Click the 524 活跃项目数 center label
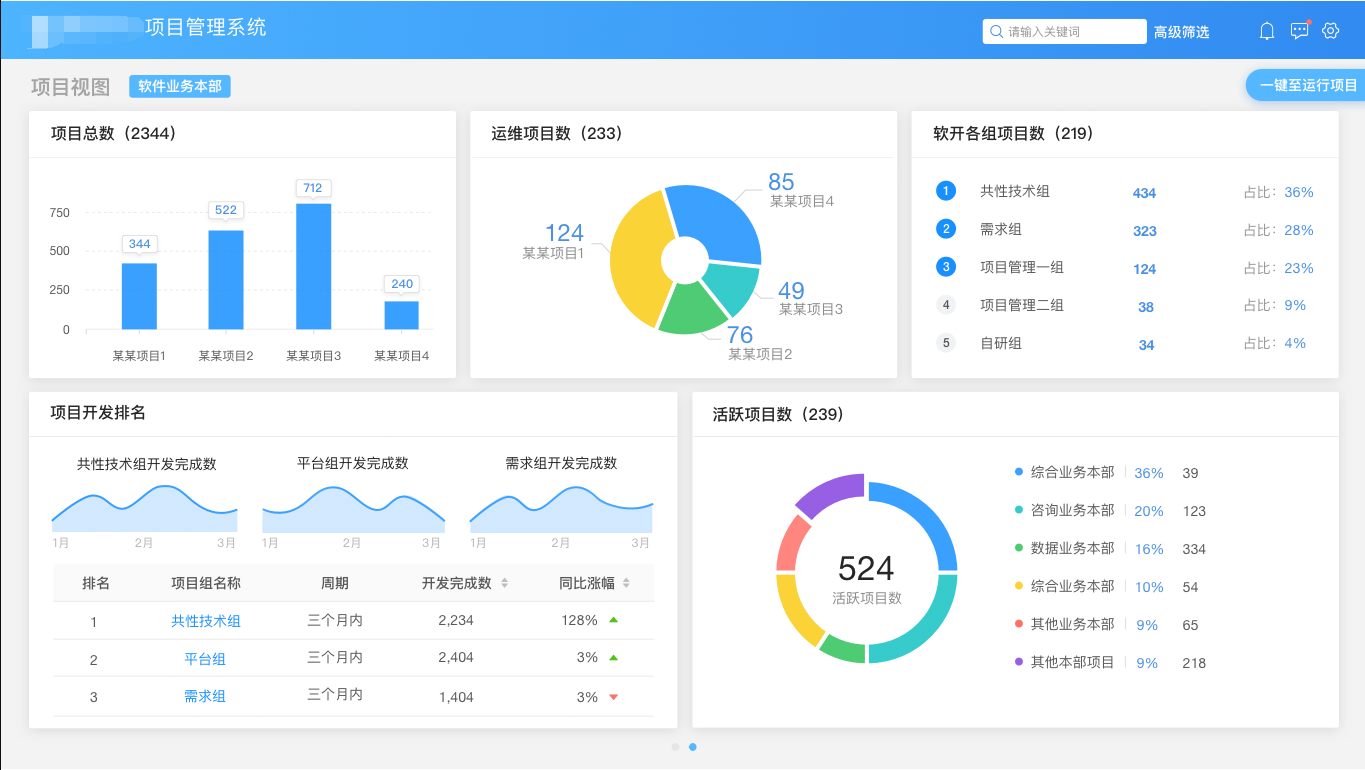This screenshot has height=770, width=1365. 866,578
